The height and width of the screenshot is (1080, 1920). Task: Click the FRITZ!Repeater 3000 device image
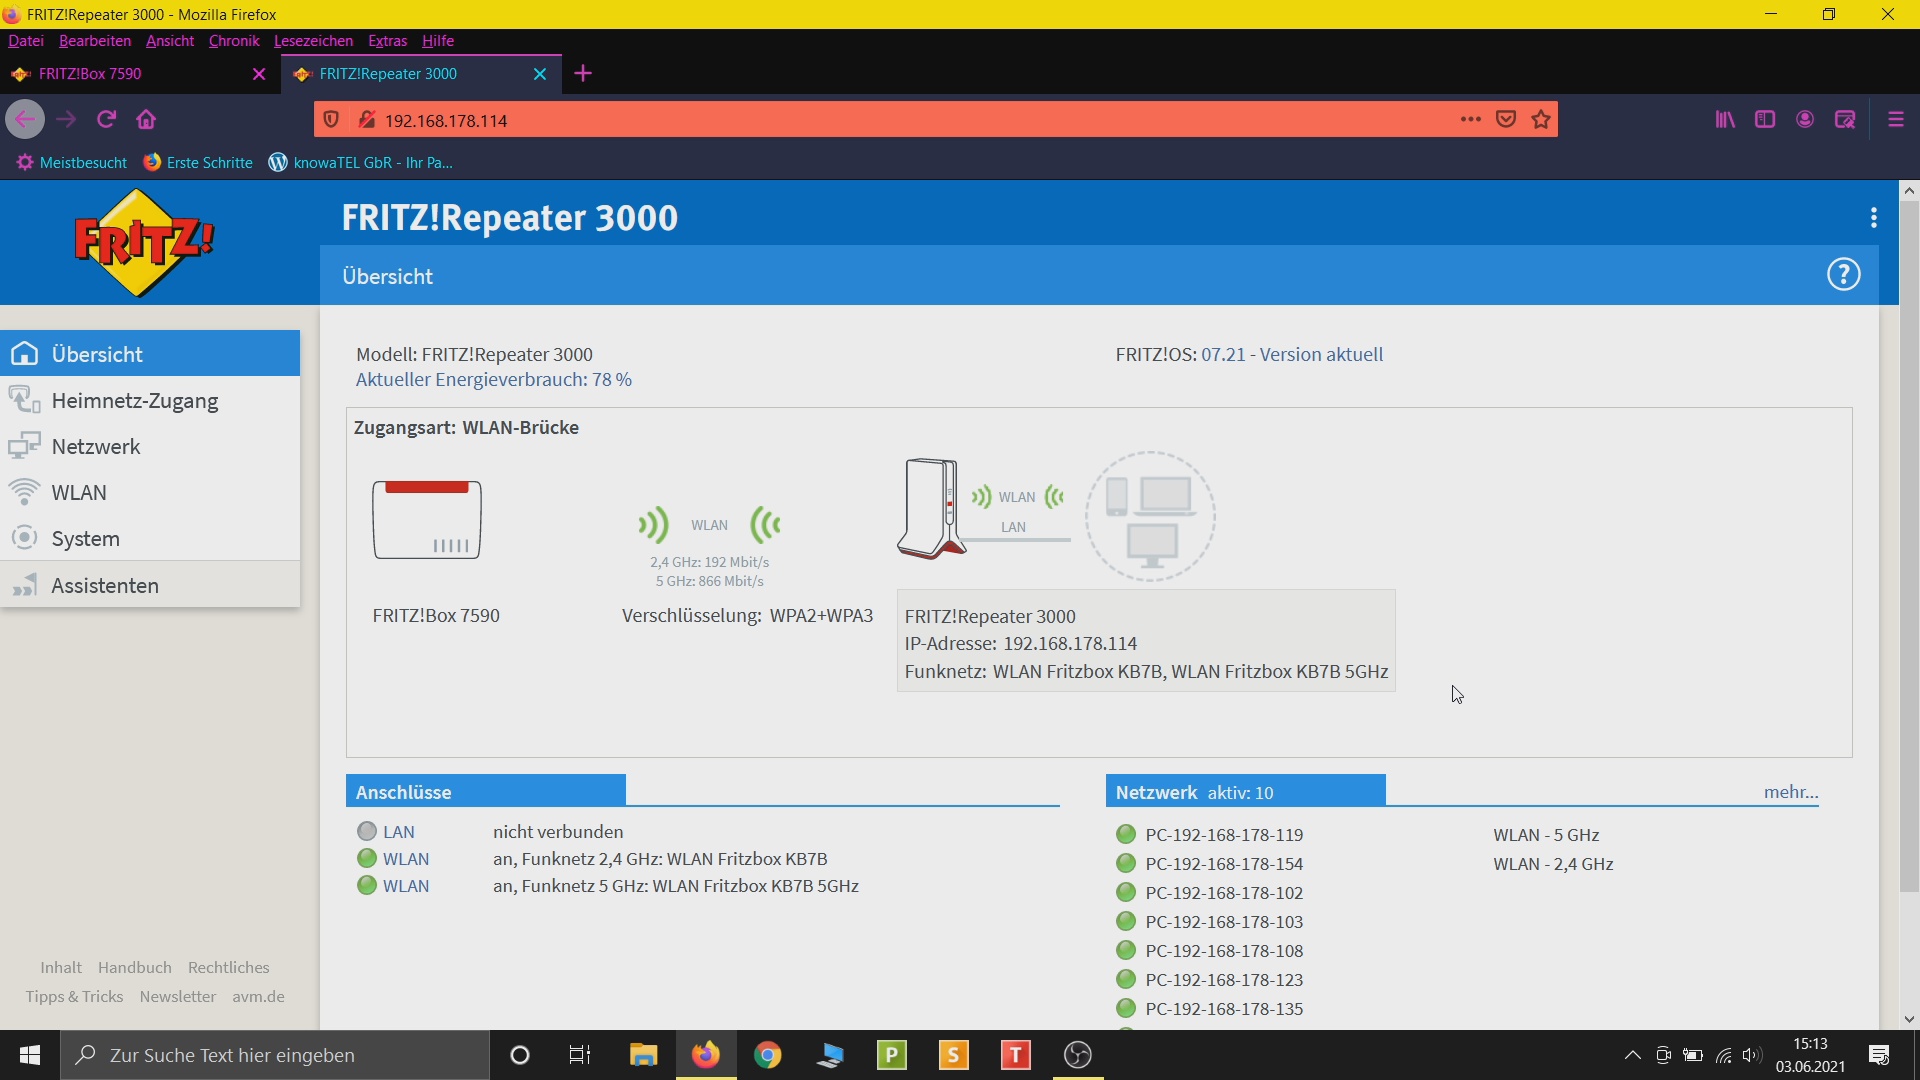[931, 508]
